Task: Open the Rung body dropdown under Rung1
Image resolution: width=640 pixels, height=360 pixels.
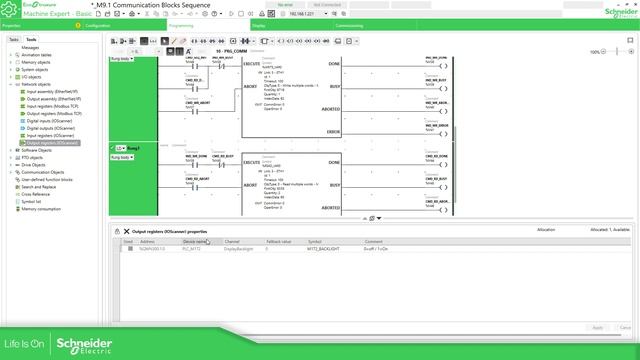Action: 122,157
